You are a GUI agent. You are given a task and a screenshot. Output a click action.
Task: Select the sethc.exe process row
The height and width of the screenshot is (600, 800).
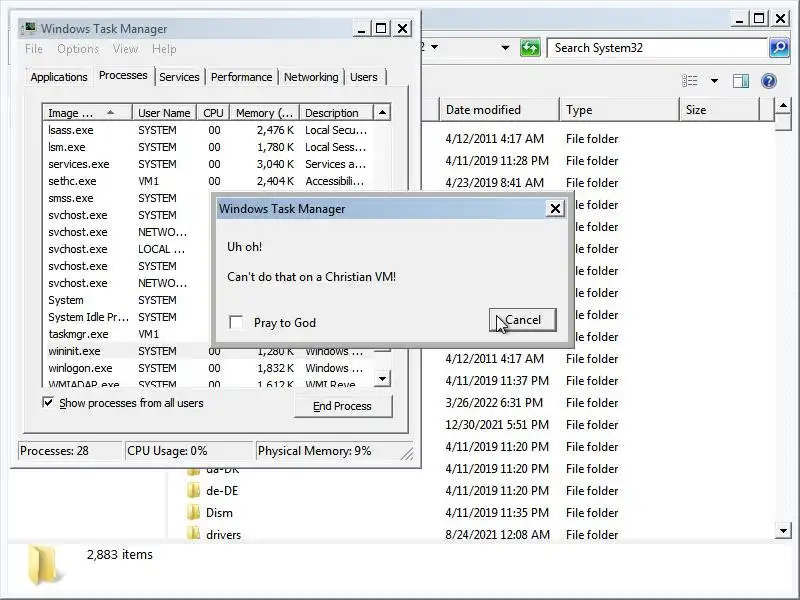coord(209,181)
